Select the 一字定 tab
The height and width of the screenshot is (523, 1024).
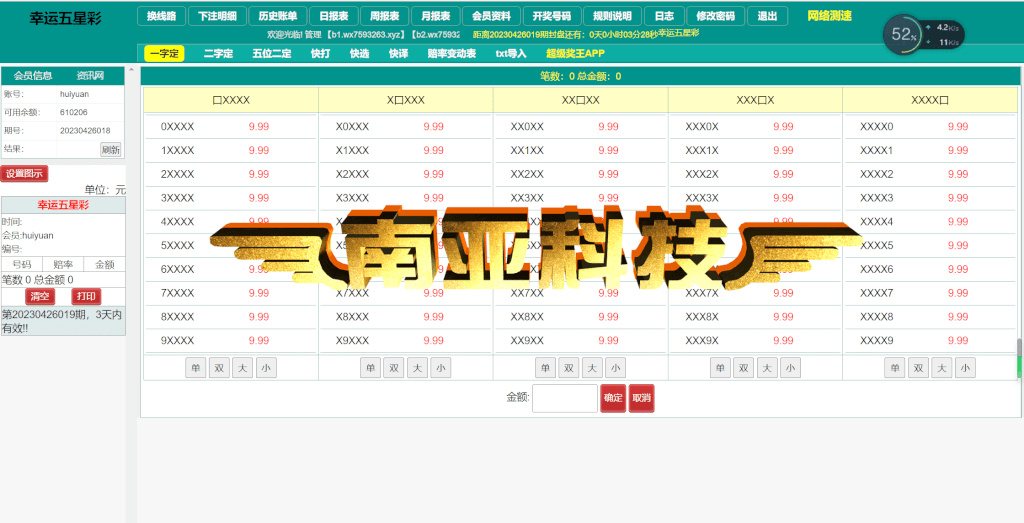(165, 54)
